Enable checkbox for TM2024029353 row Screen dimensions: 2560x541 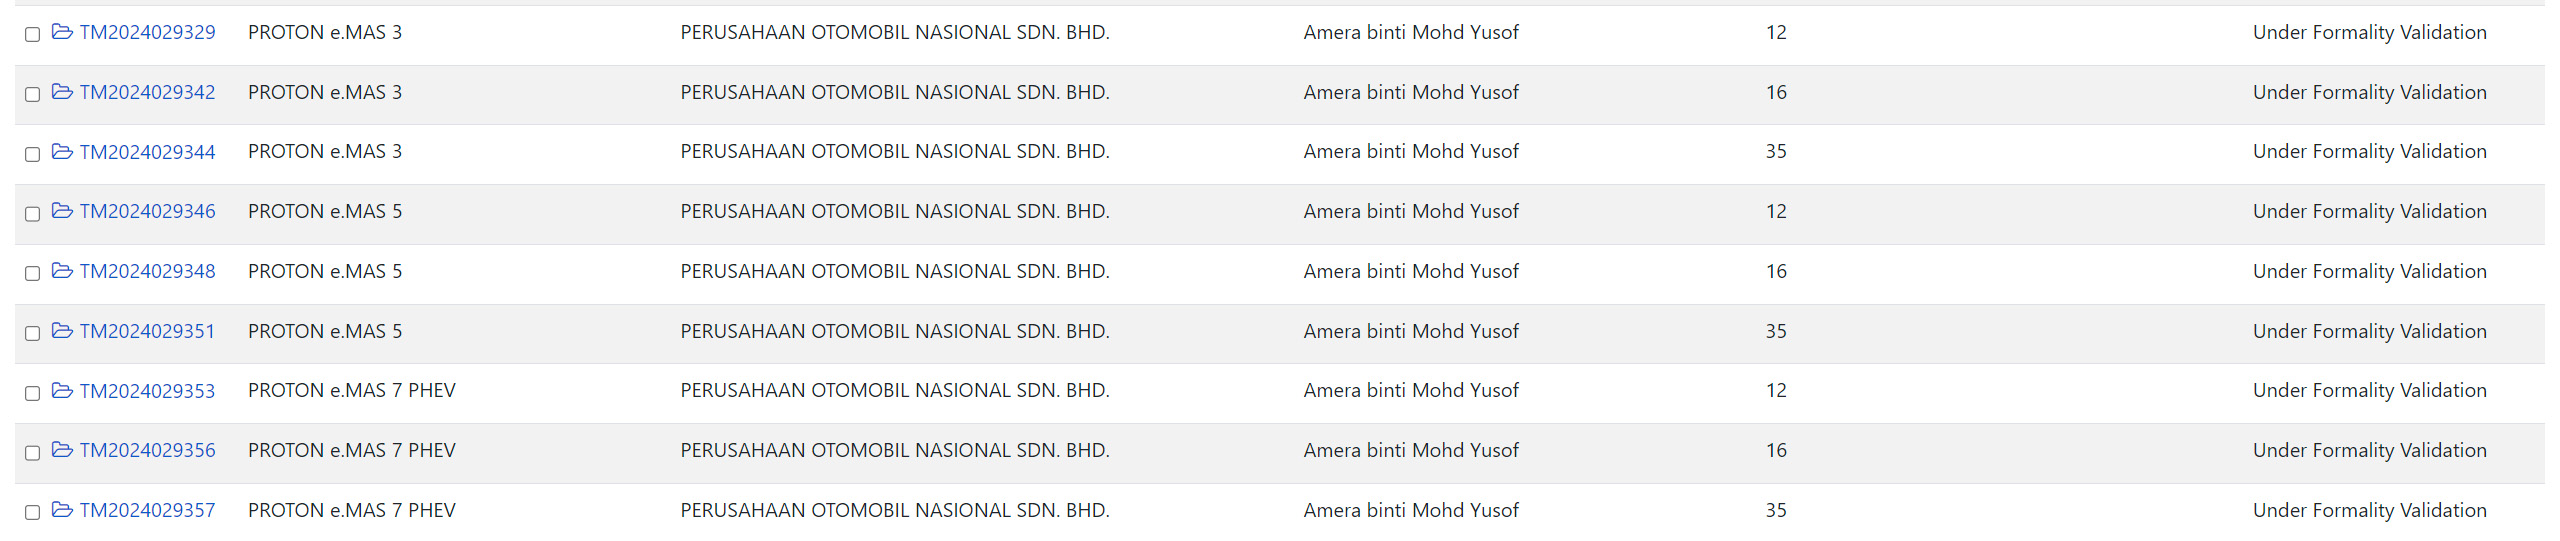(x=32, y=393)
